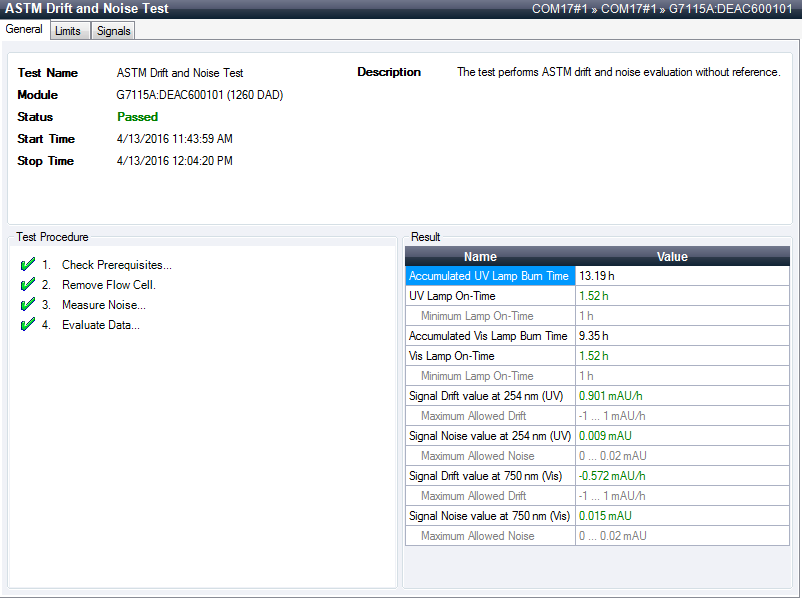Select the General tab
The width and height of the screenshot is (802, 599).
point(24,30)
